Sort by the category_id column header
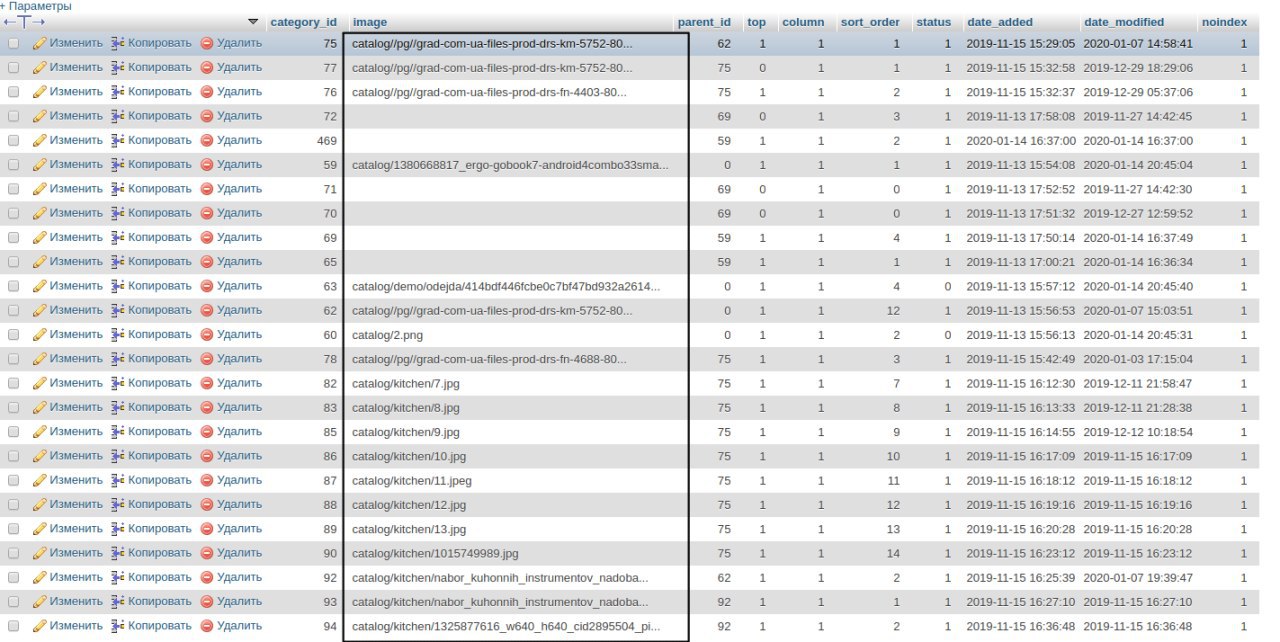The height and width of the screenshot is (642, 1280). (x=303, y=22)
